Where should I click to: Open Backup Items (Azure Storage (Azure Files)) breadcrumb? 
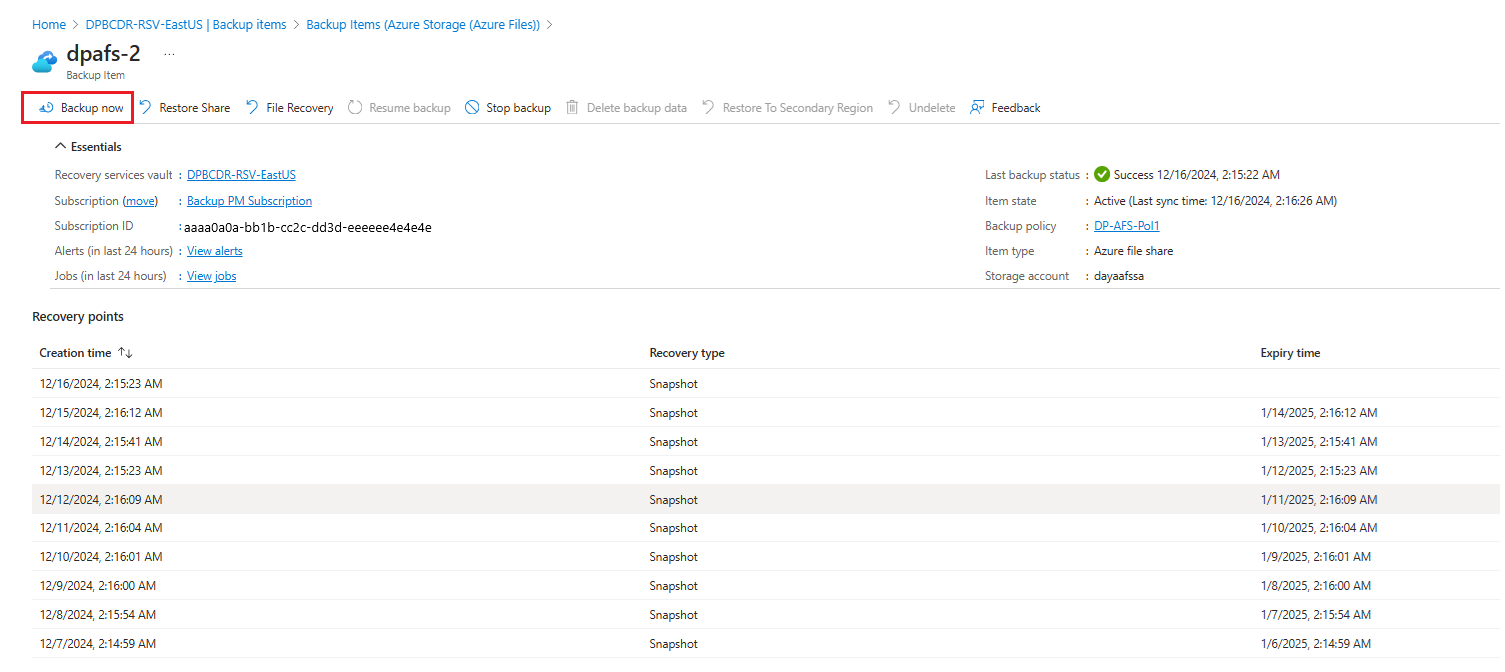[423, 24]
